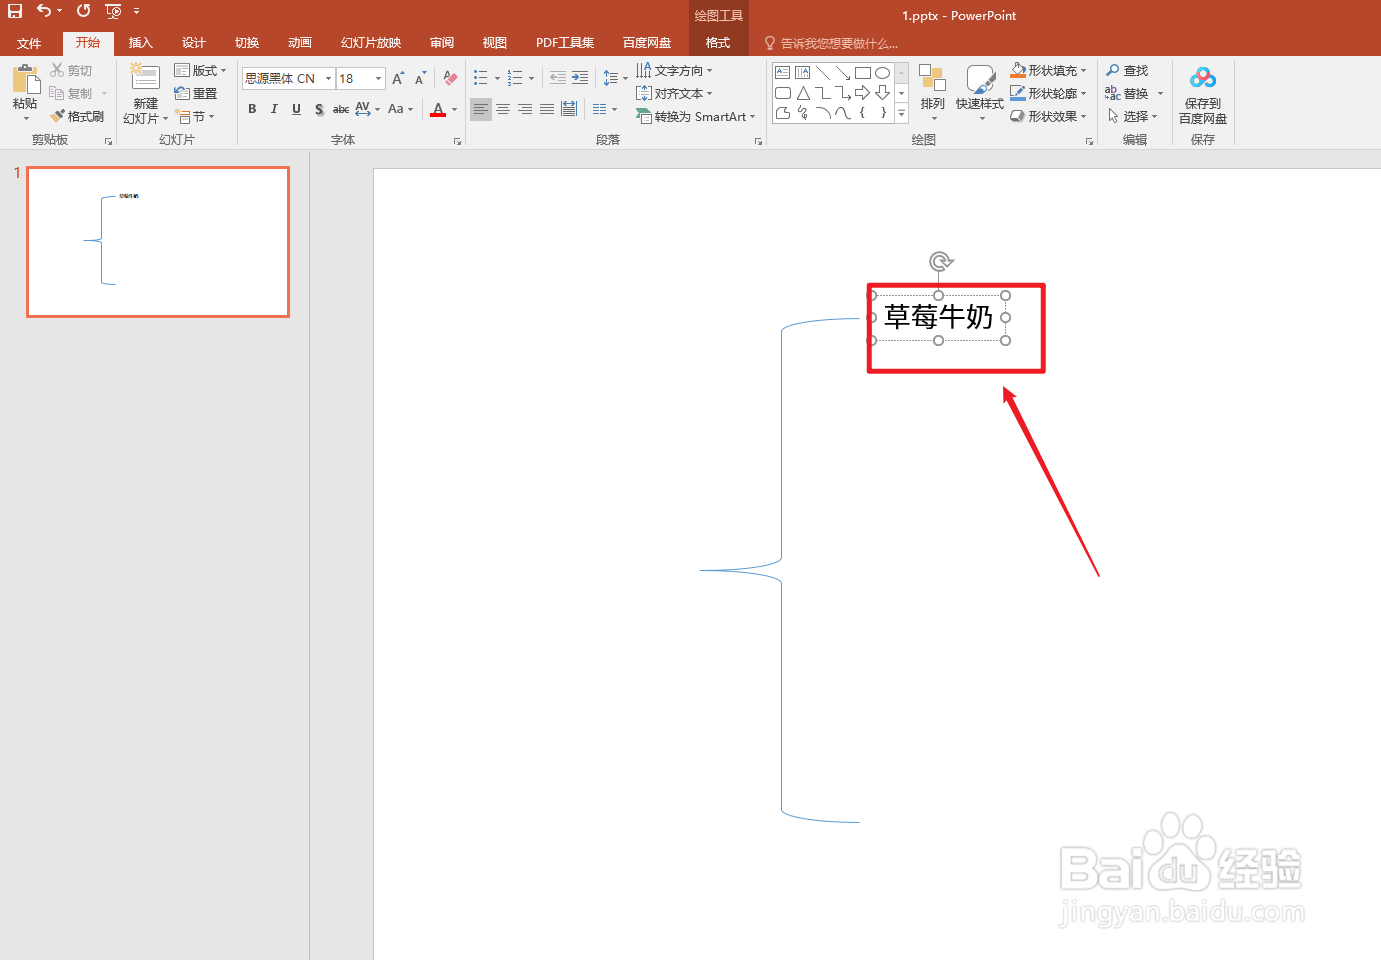1381x960 pixels.
Task: Open the File (文件) menu
Action: 29,43
